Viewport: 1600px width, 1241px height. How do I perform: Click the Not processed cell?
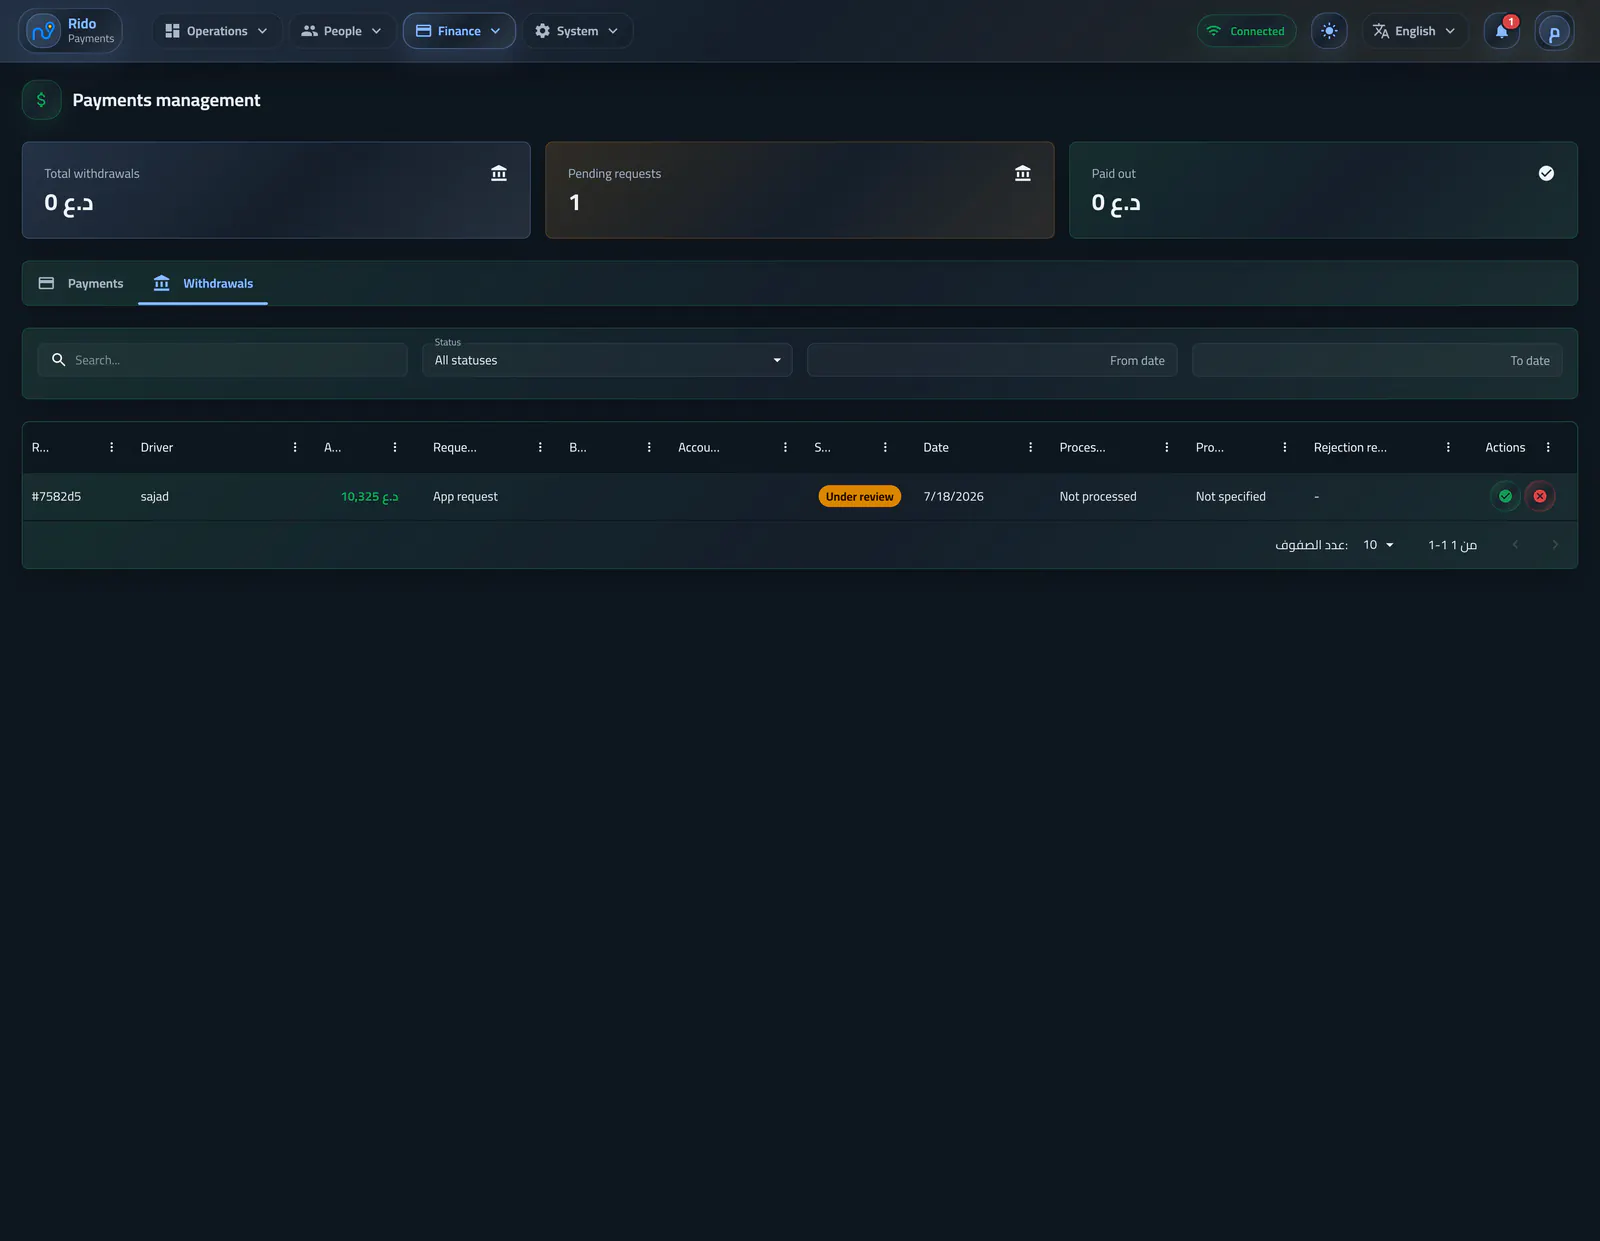coord(1098,496)
